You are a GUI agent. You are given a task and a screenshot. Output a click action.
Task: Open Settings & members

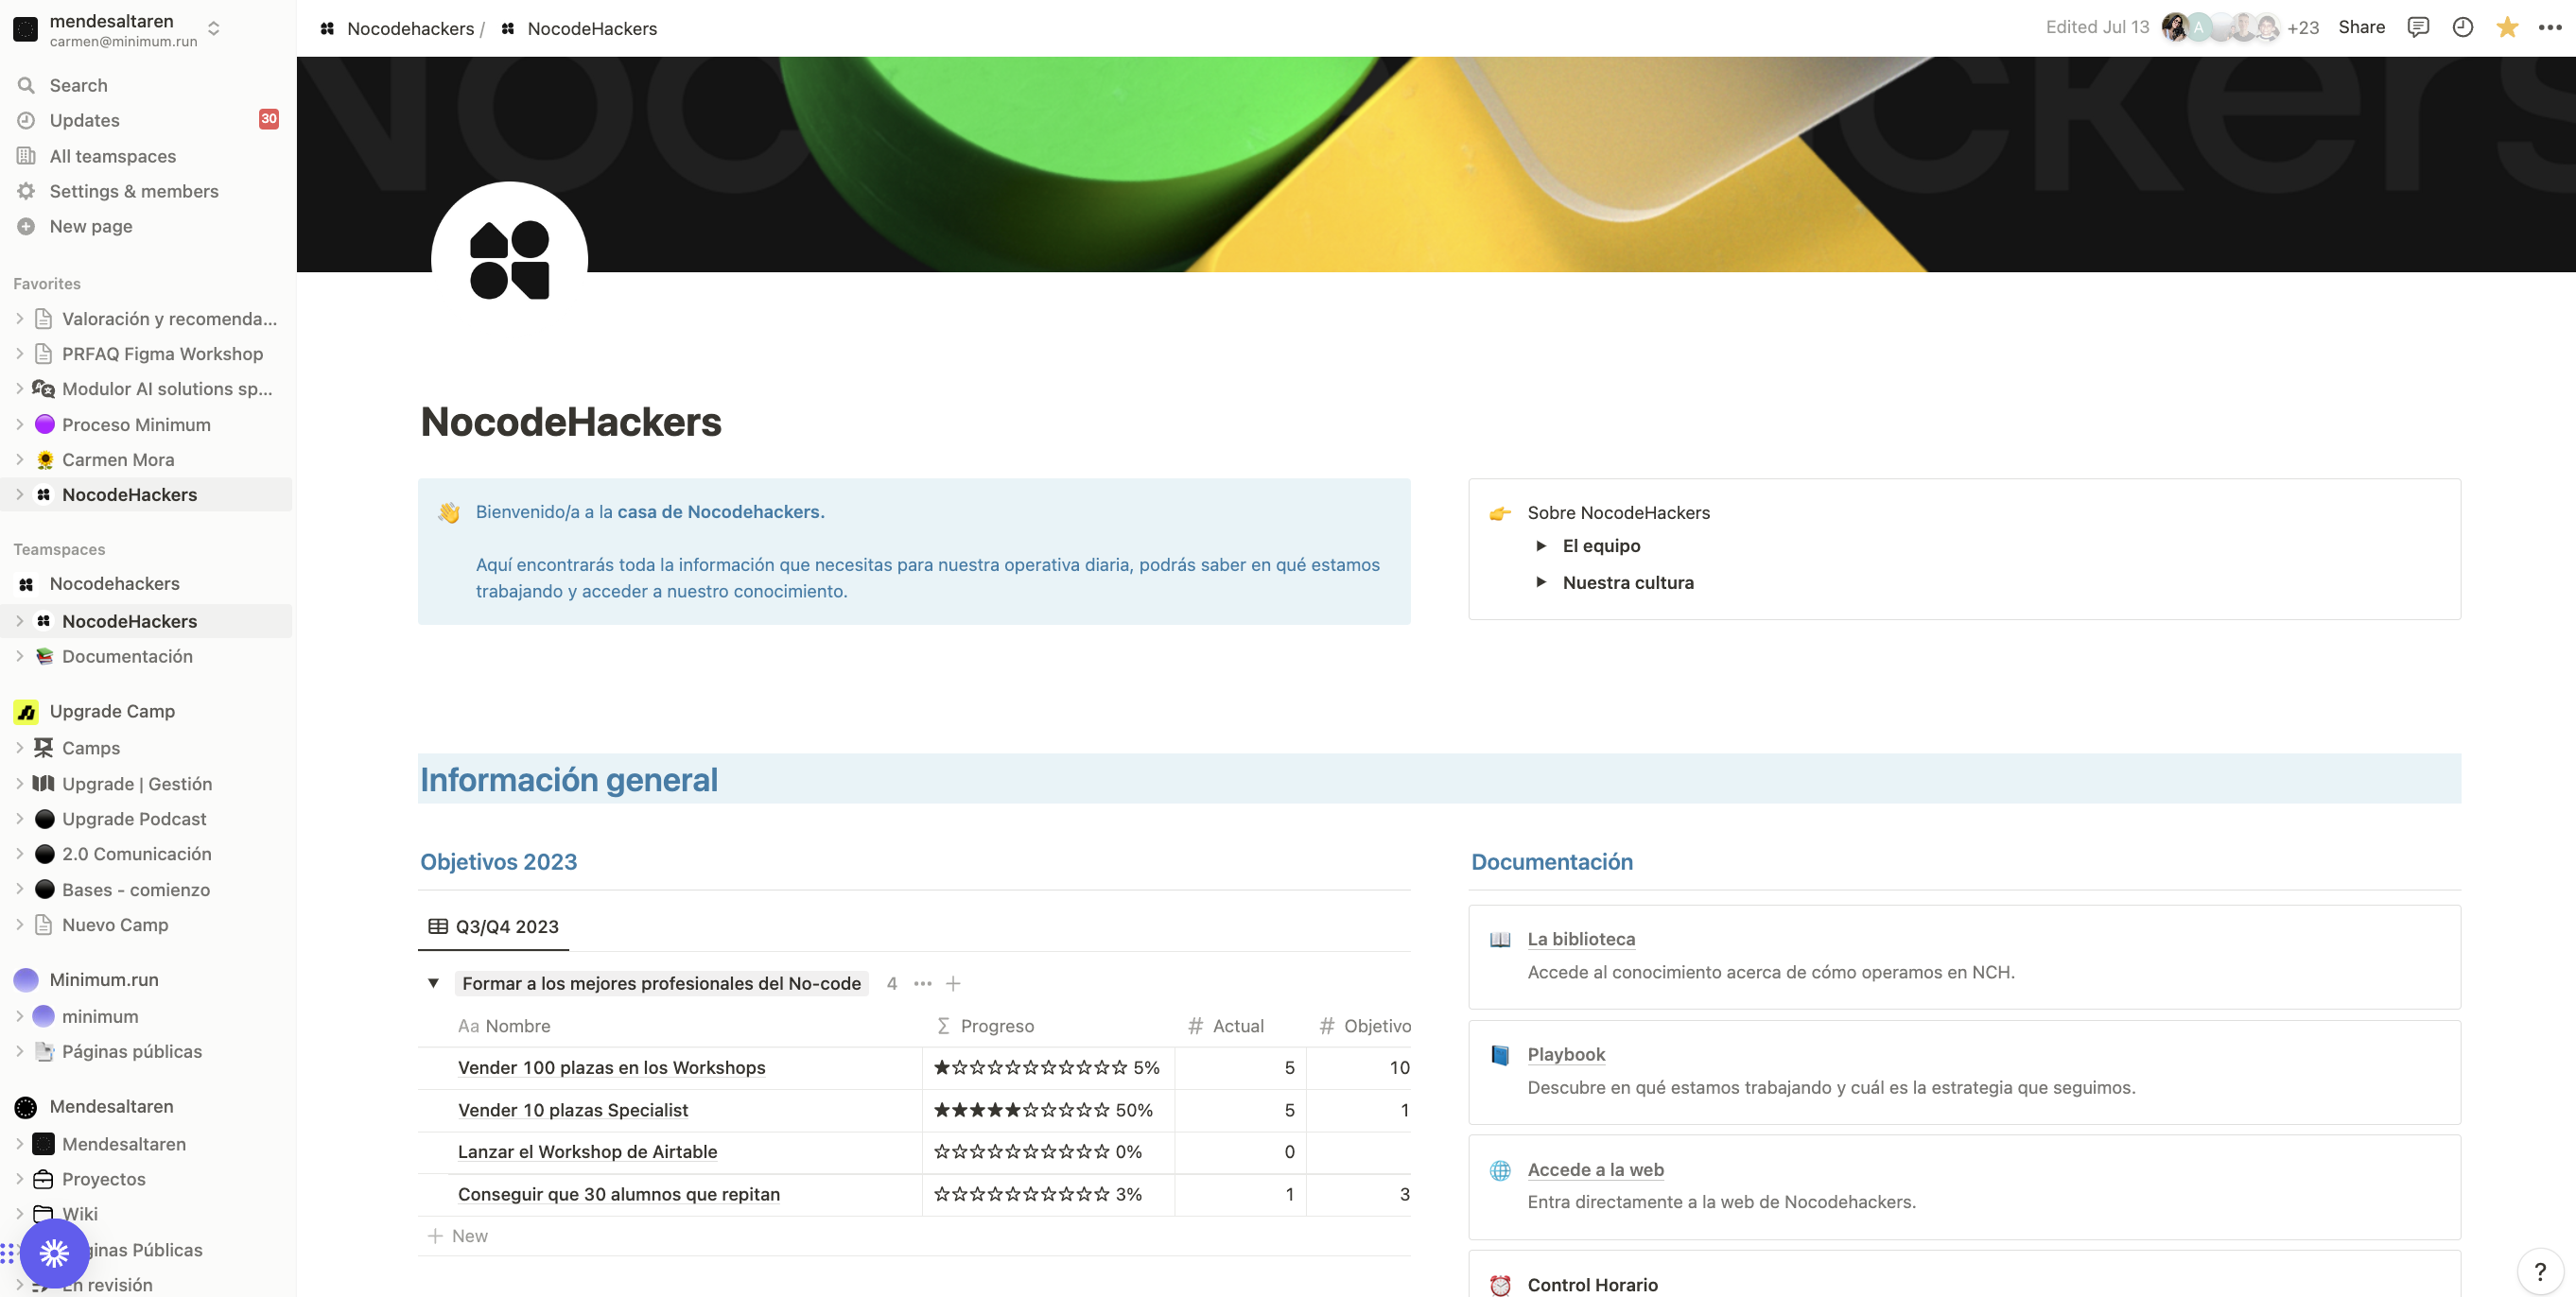(x=134, y=191)
